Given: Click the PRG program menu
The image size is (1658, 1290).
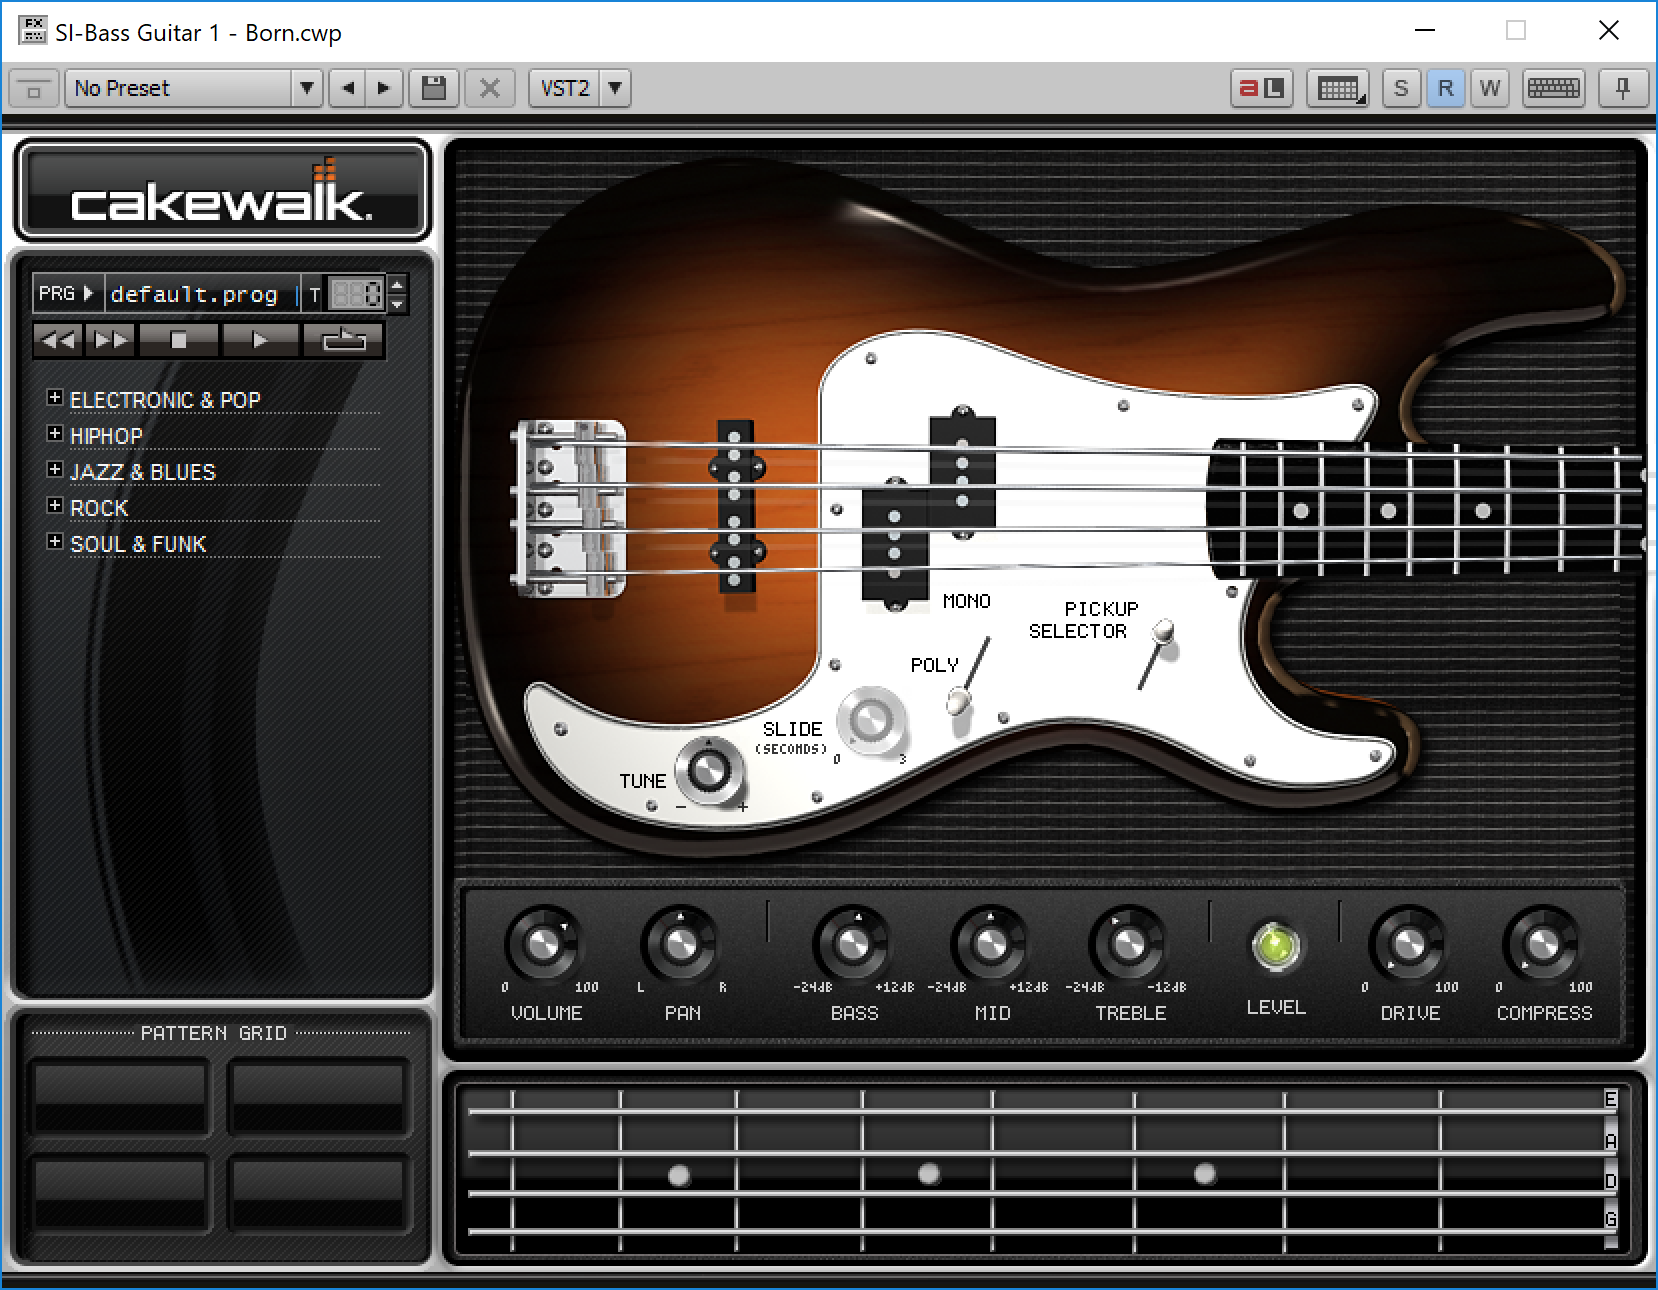Looking at the screenshot, I should (x=66, y=293).
